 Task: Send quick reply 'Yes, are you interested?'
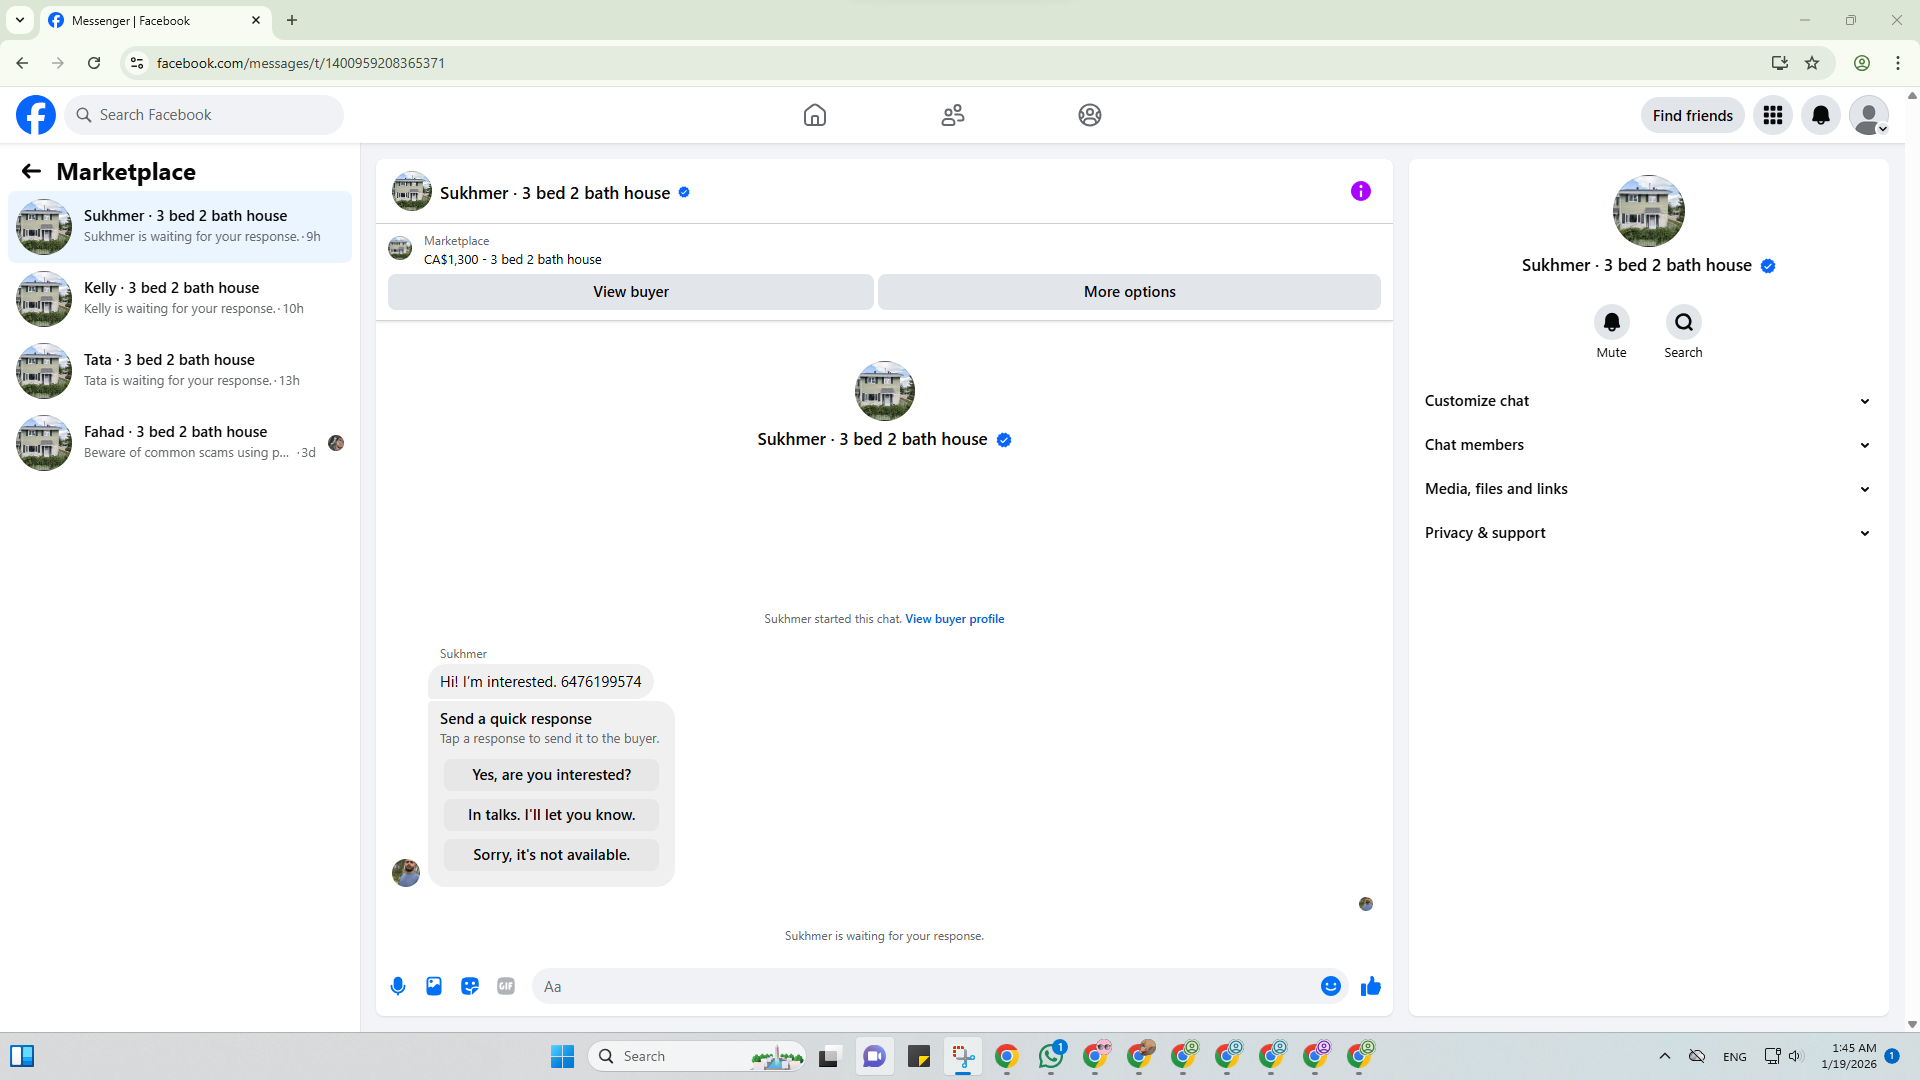(552, 775)
